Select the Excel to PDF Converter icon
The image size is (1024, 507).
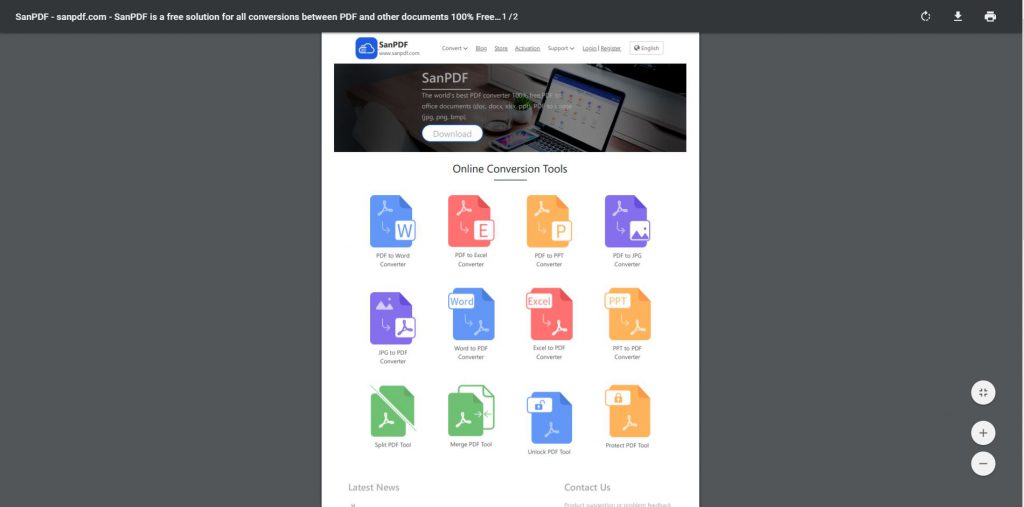click(x=549, y=315)
